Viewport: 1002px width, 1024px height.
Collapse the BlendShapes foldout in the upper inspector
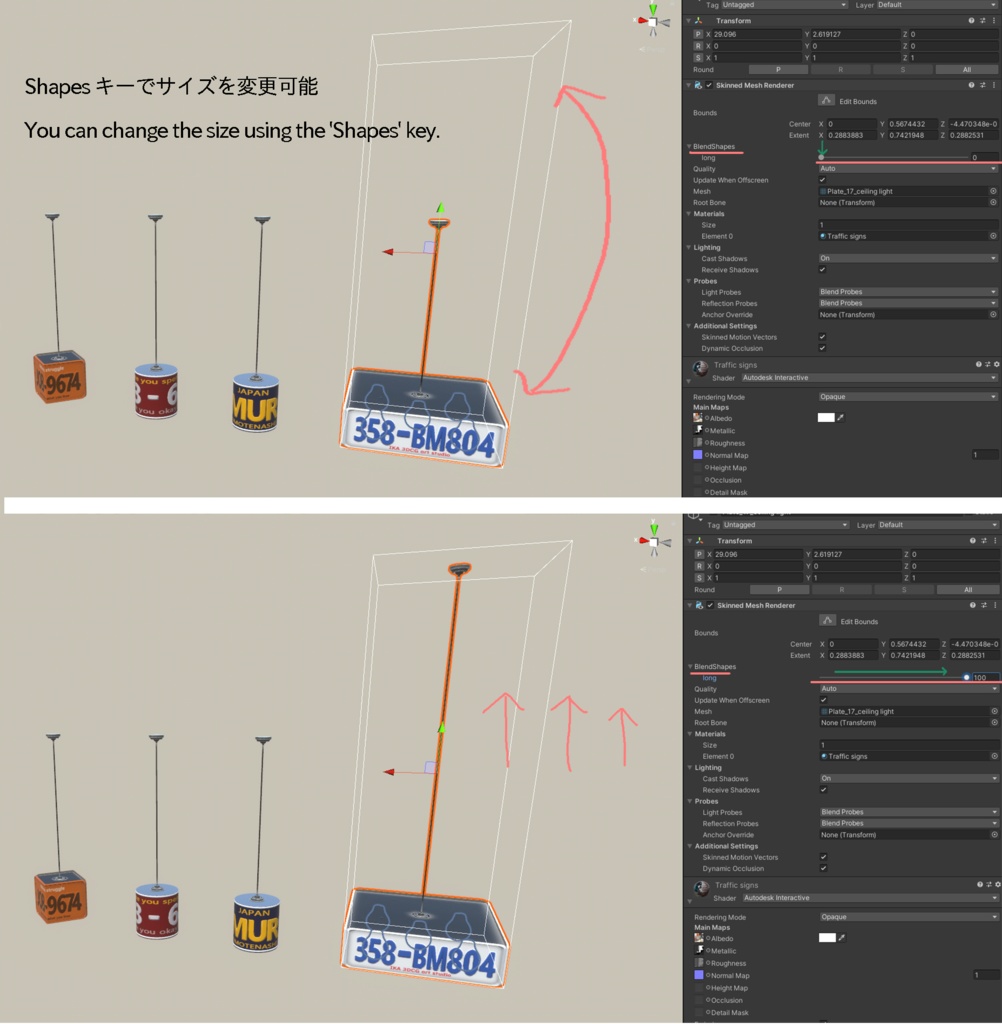[x=689, y=146]
